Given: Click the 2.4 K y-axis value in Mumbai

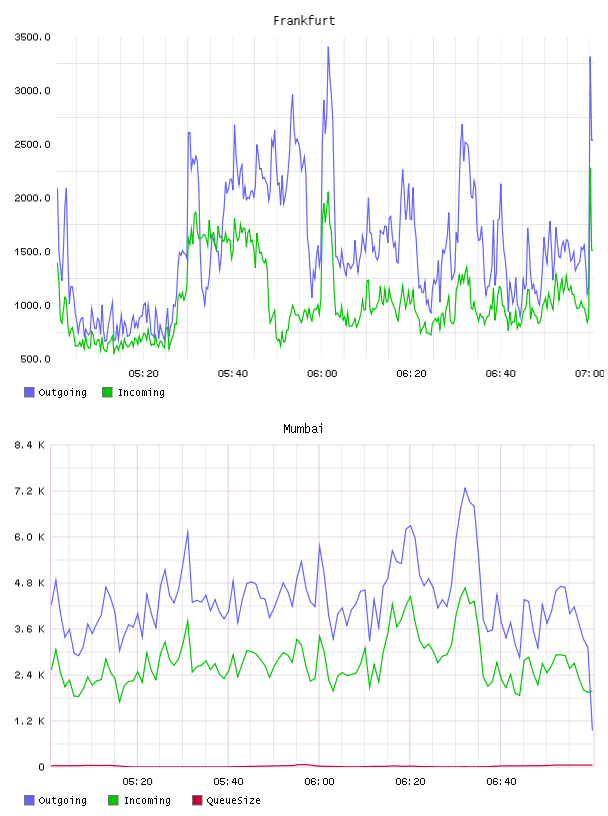Looking at the screenshot, I should click(29, 675).
